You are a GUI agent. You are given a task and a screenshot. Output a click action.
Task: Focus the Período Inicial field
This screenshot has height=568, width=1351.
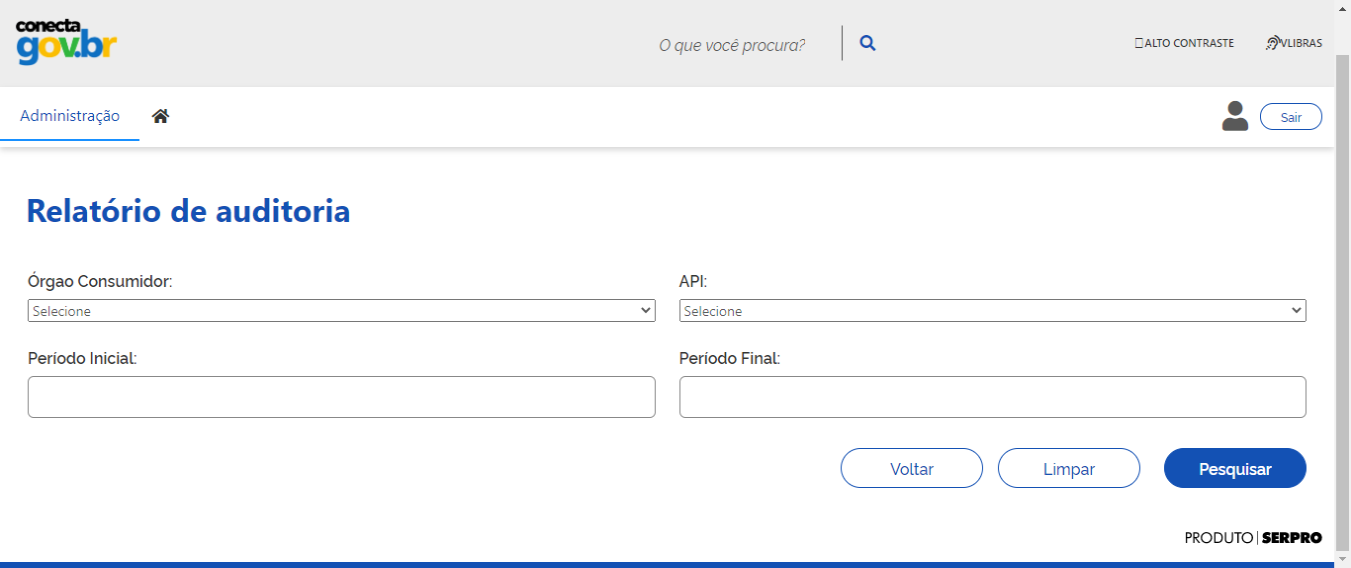point(341,397)
